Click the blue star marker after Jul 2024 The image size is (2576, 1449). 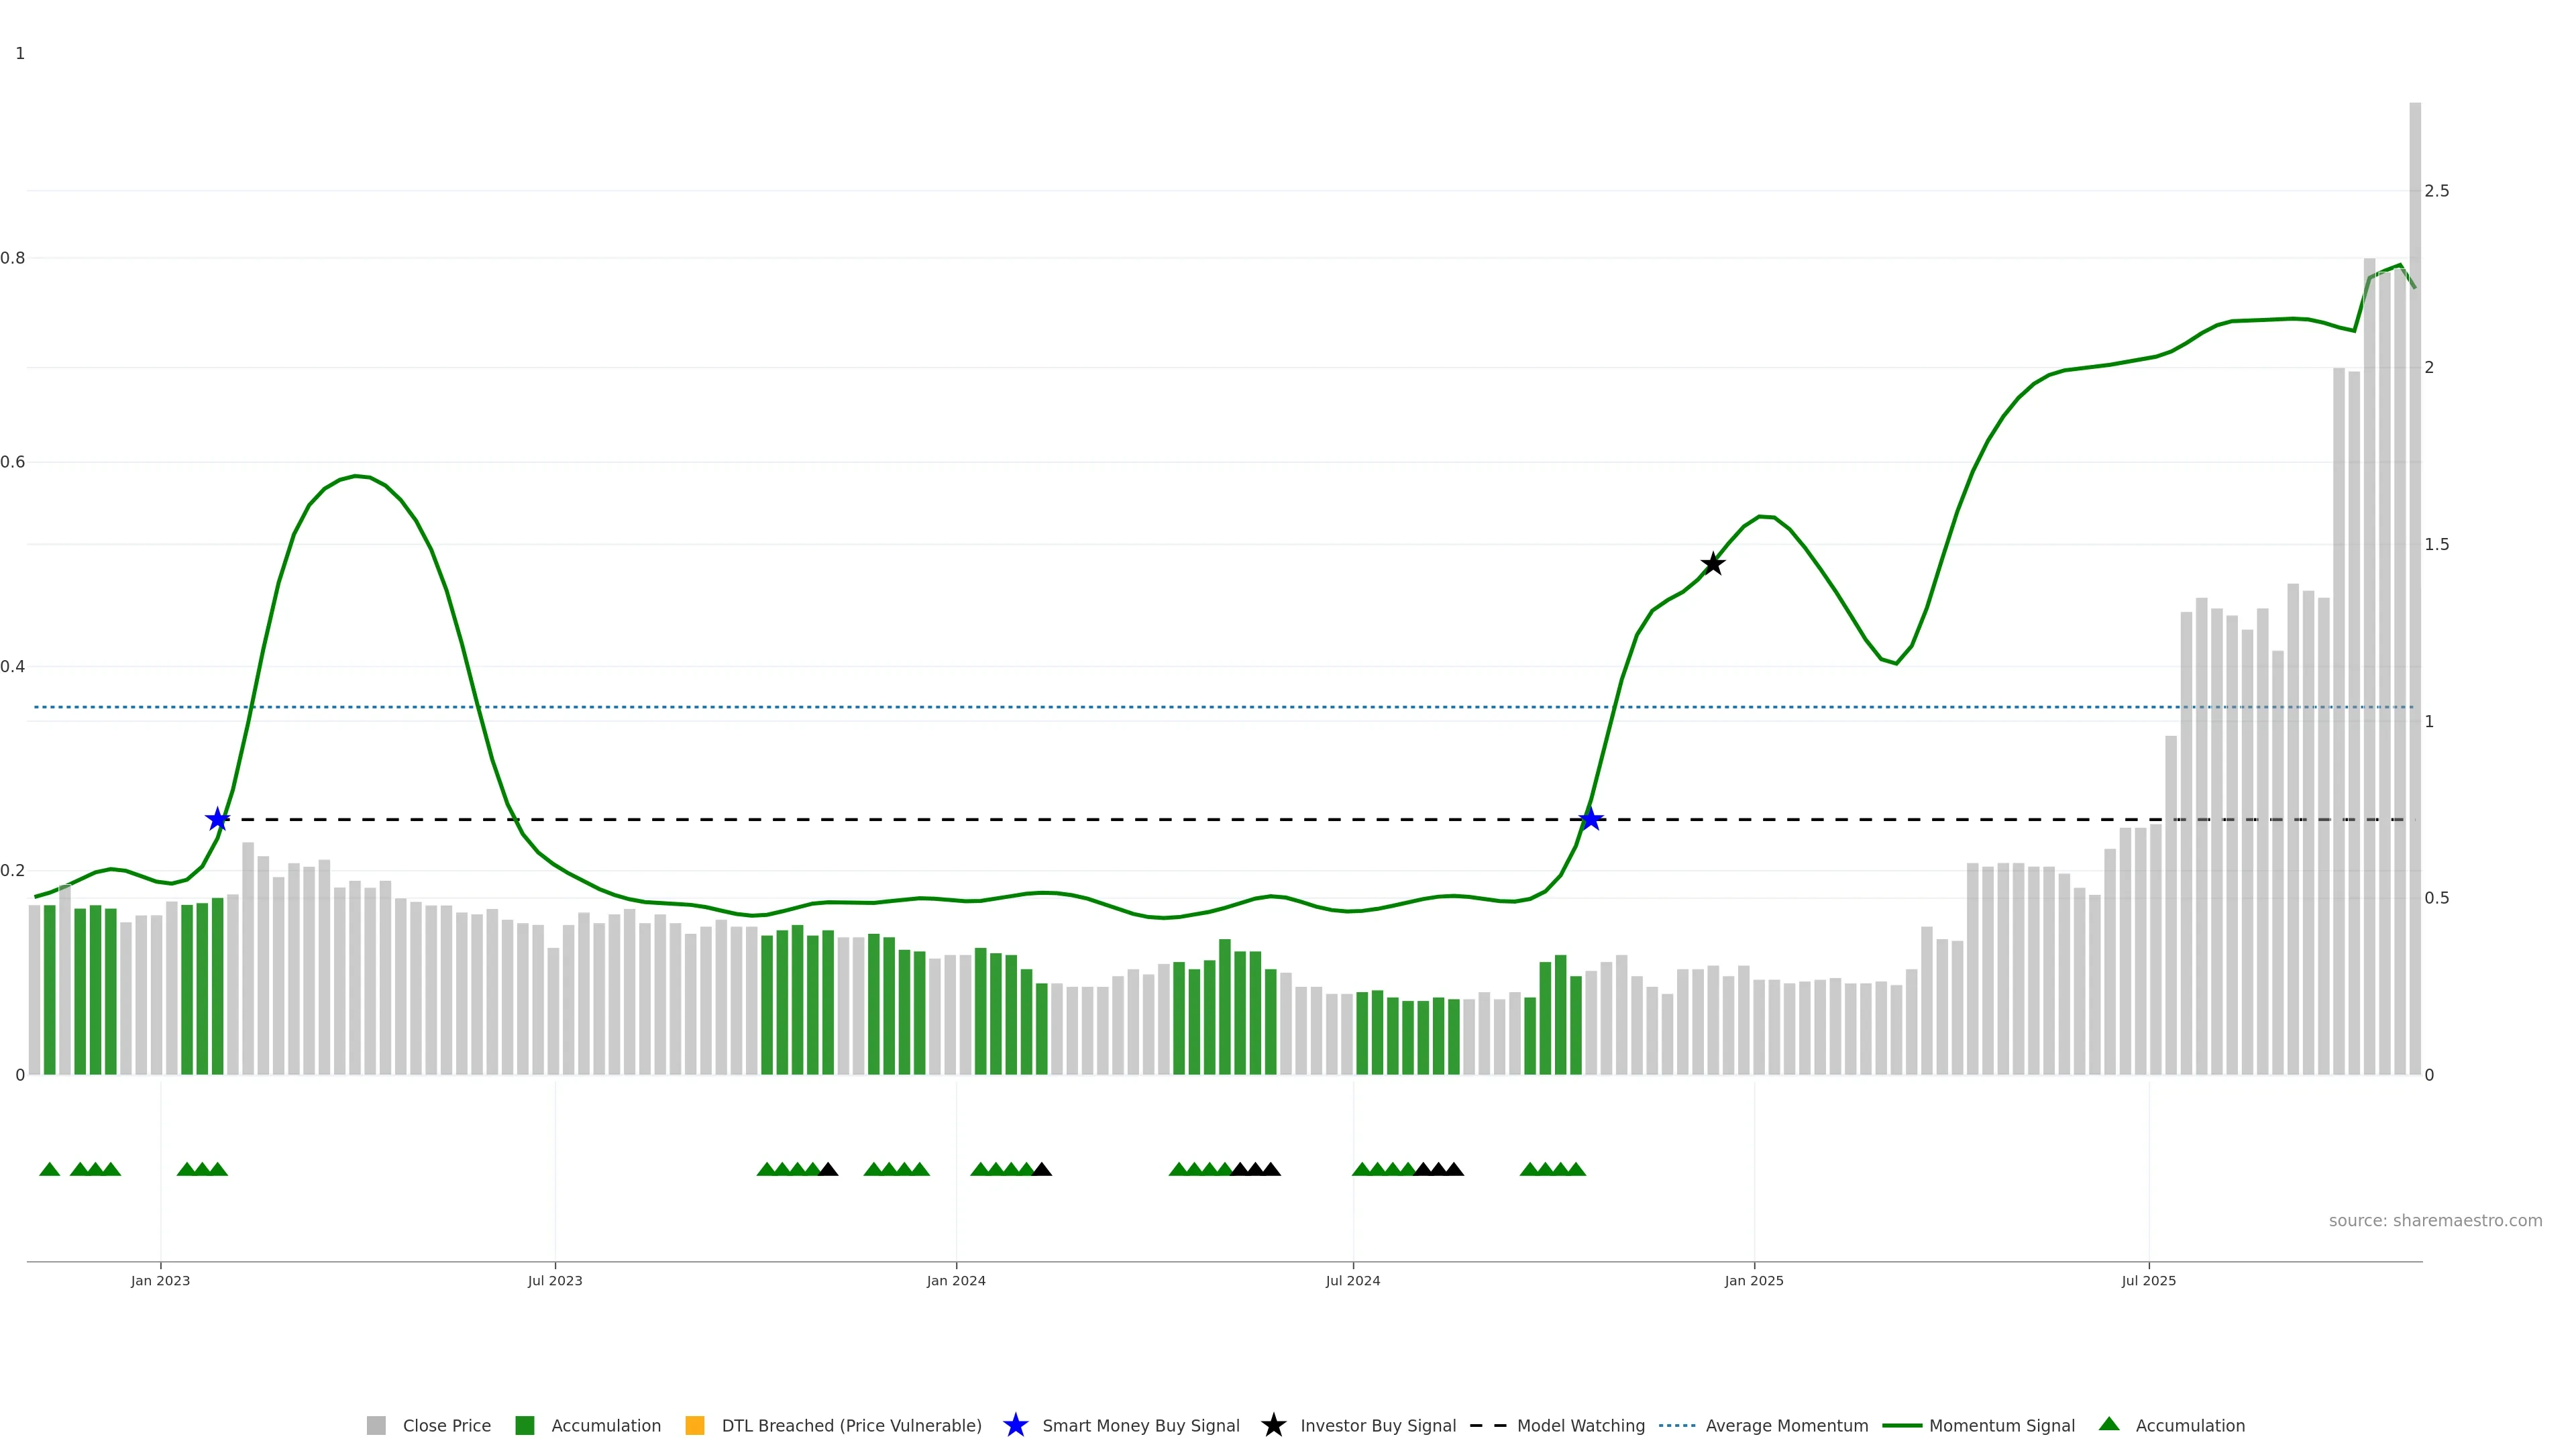1590,819
